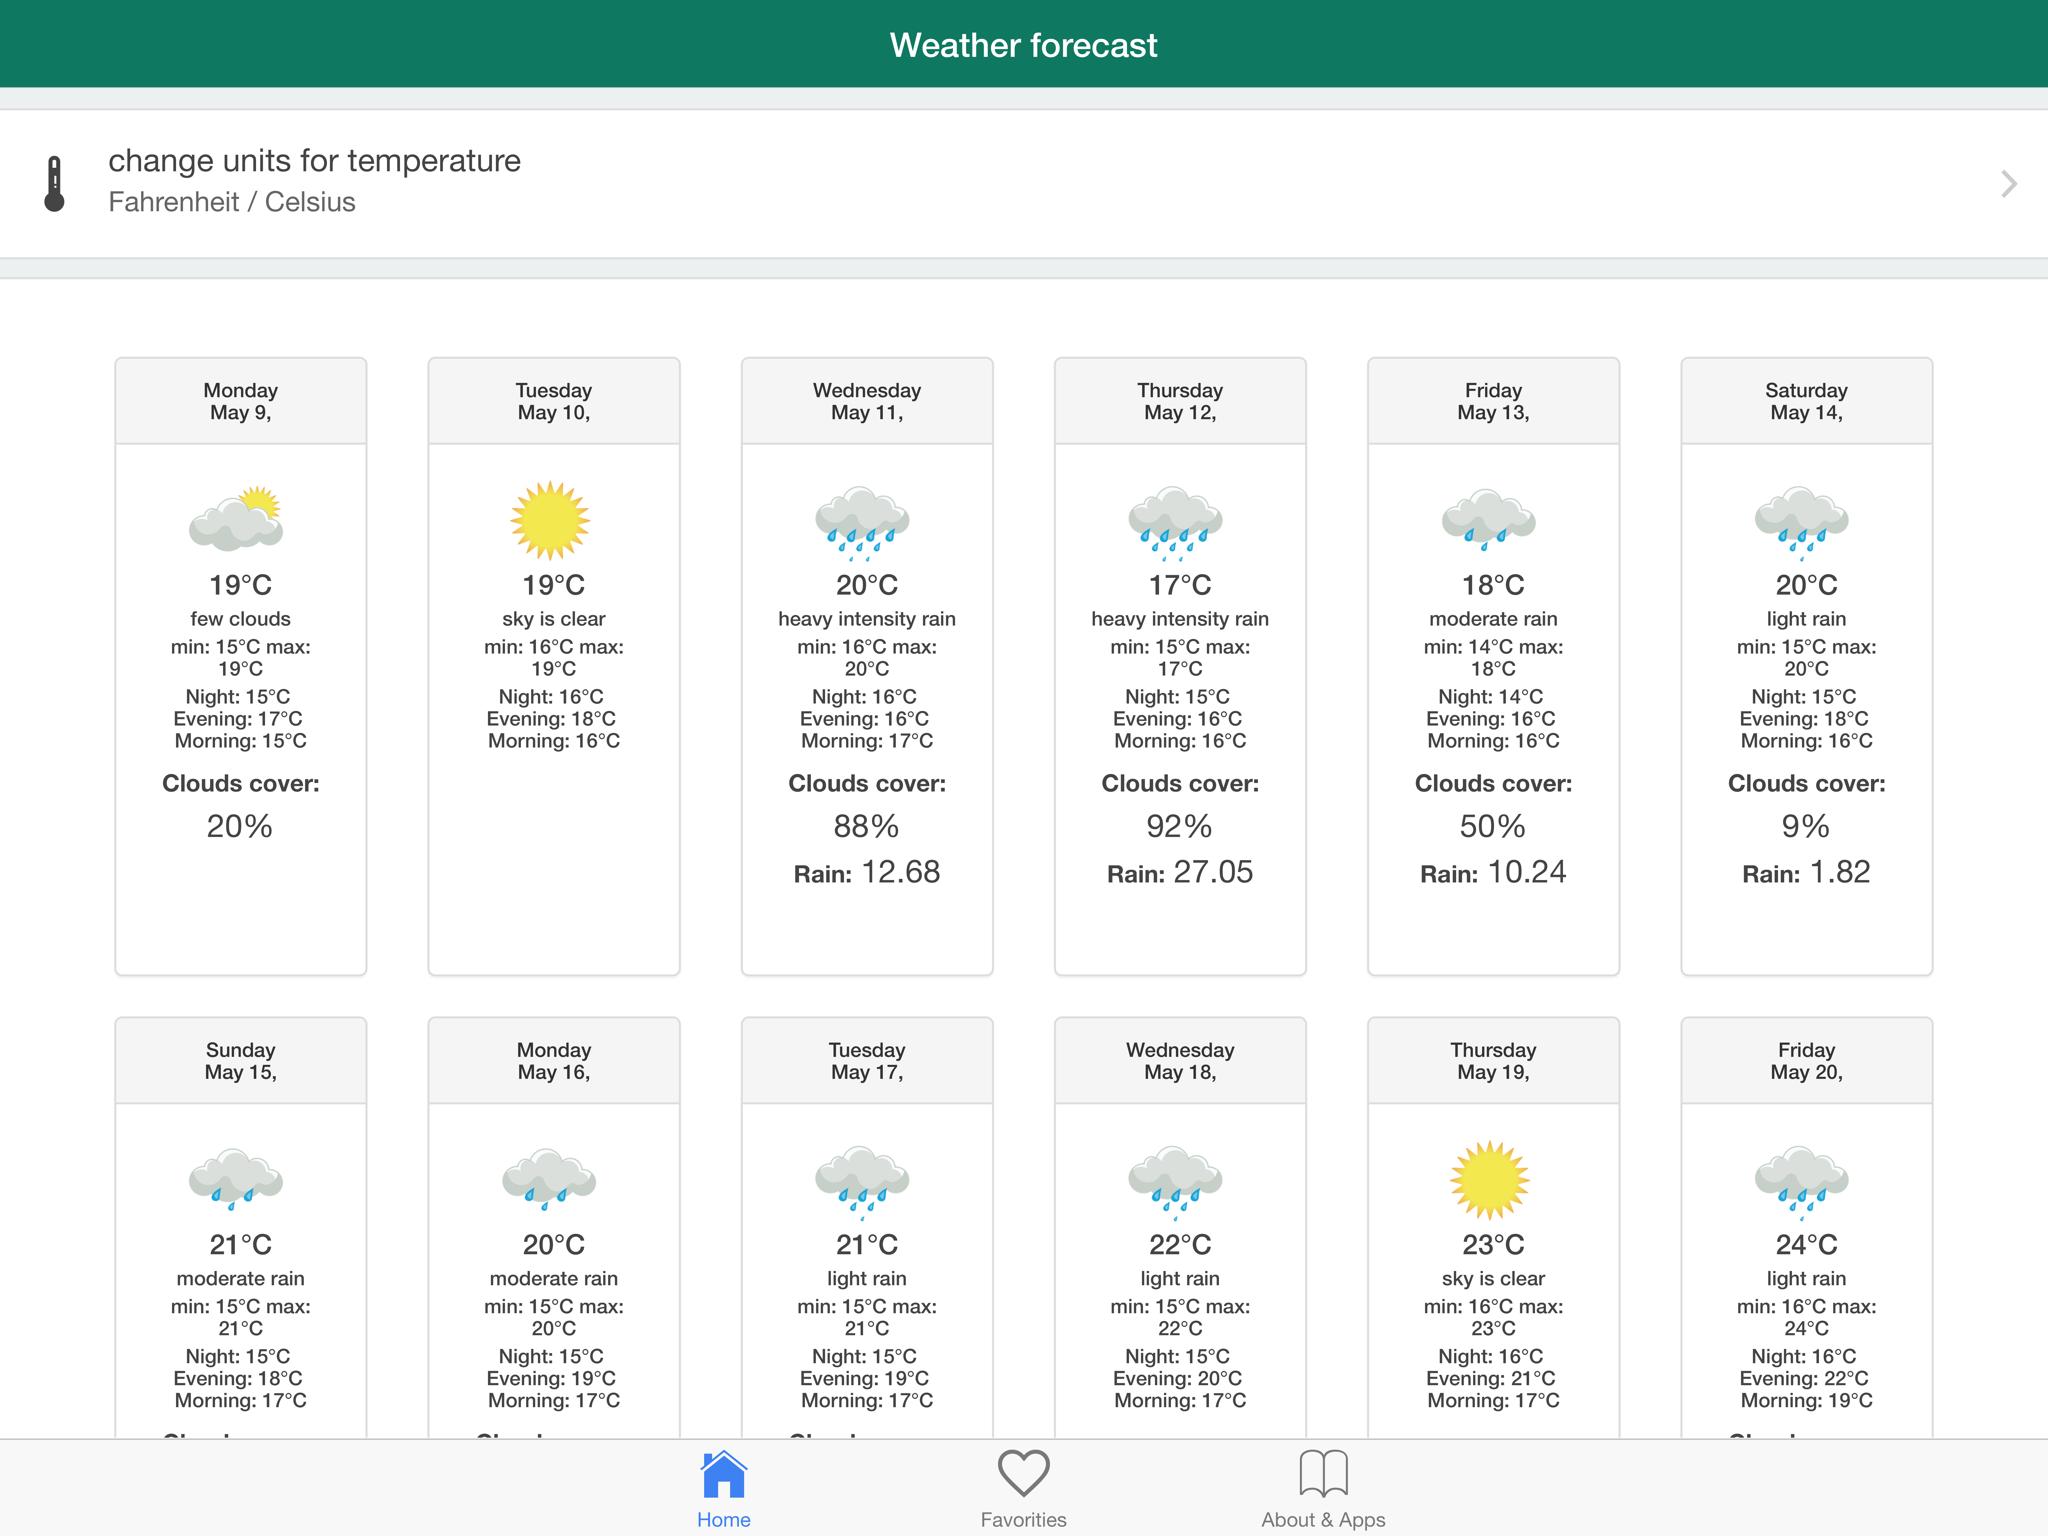Click the Rain: 1.82 value

point(1807,872)
